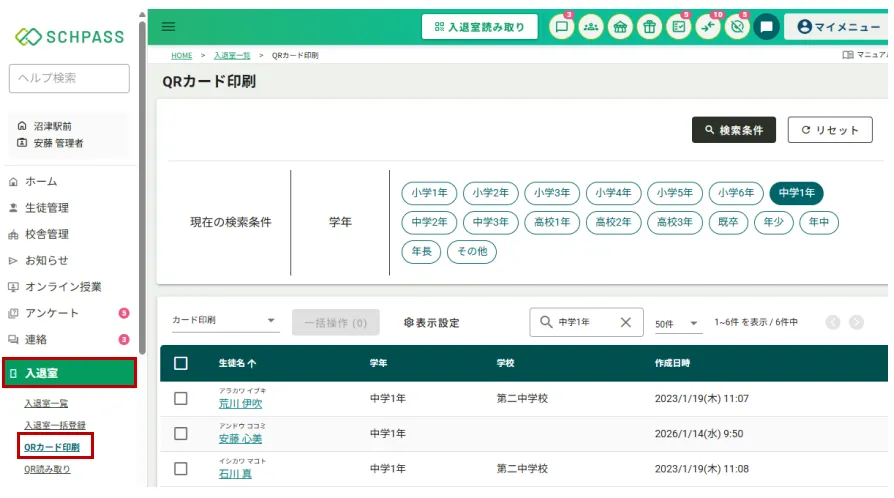
Task: Click the checklist icon in top bar
Action: point(679,27)
